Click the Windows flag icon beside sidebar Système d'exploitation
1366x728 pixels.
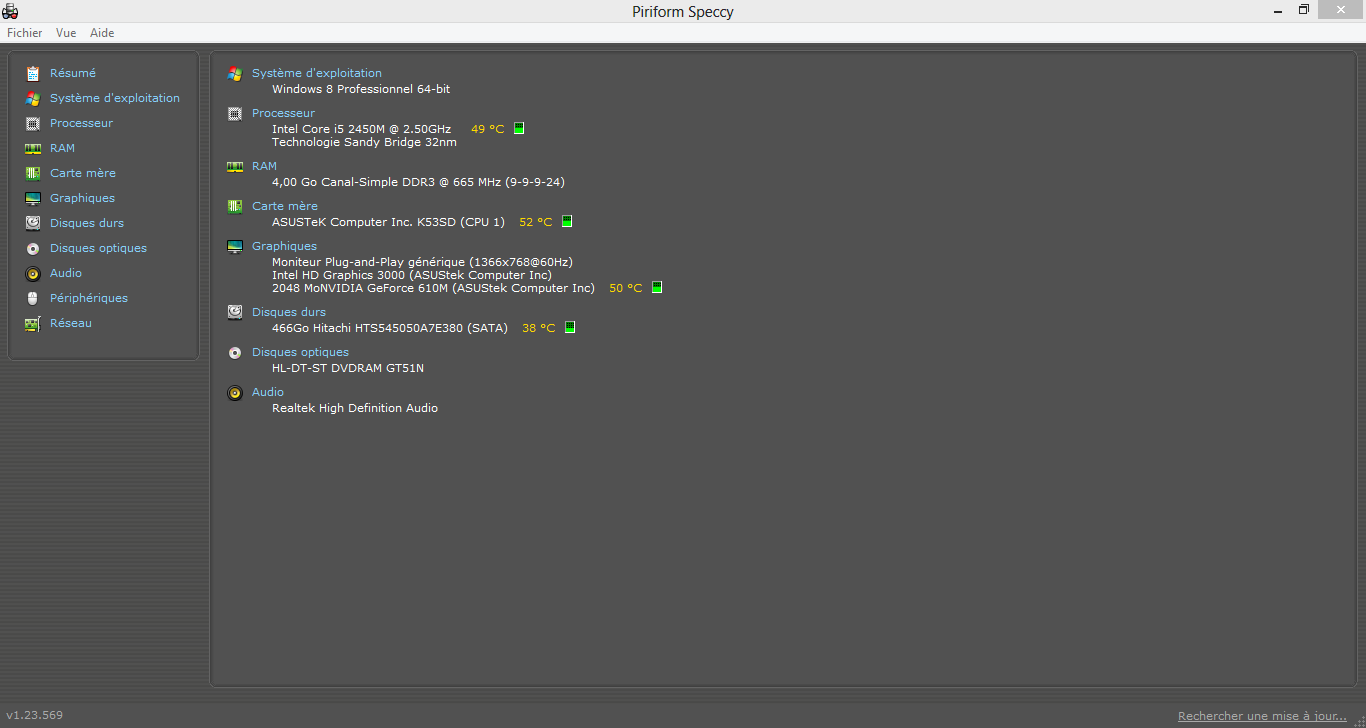click(x=33, y=98)
